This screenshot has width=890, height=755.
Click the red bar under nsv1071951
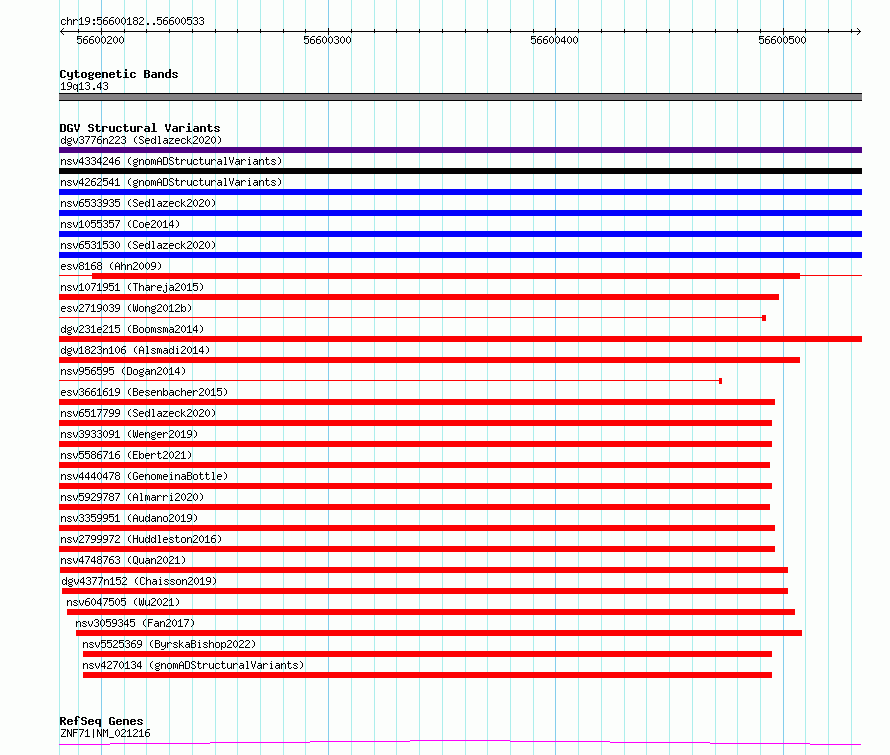coord(419,297)
